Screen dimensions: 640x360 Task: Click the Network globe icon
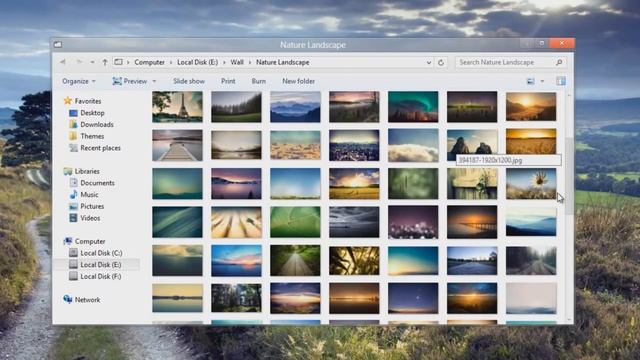click(68, 299)
